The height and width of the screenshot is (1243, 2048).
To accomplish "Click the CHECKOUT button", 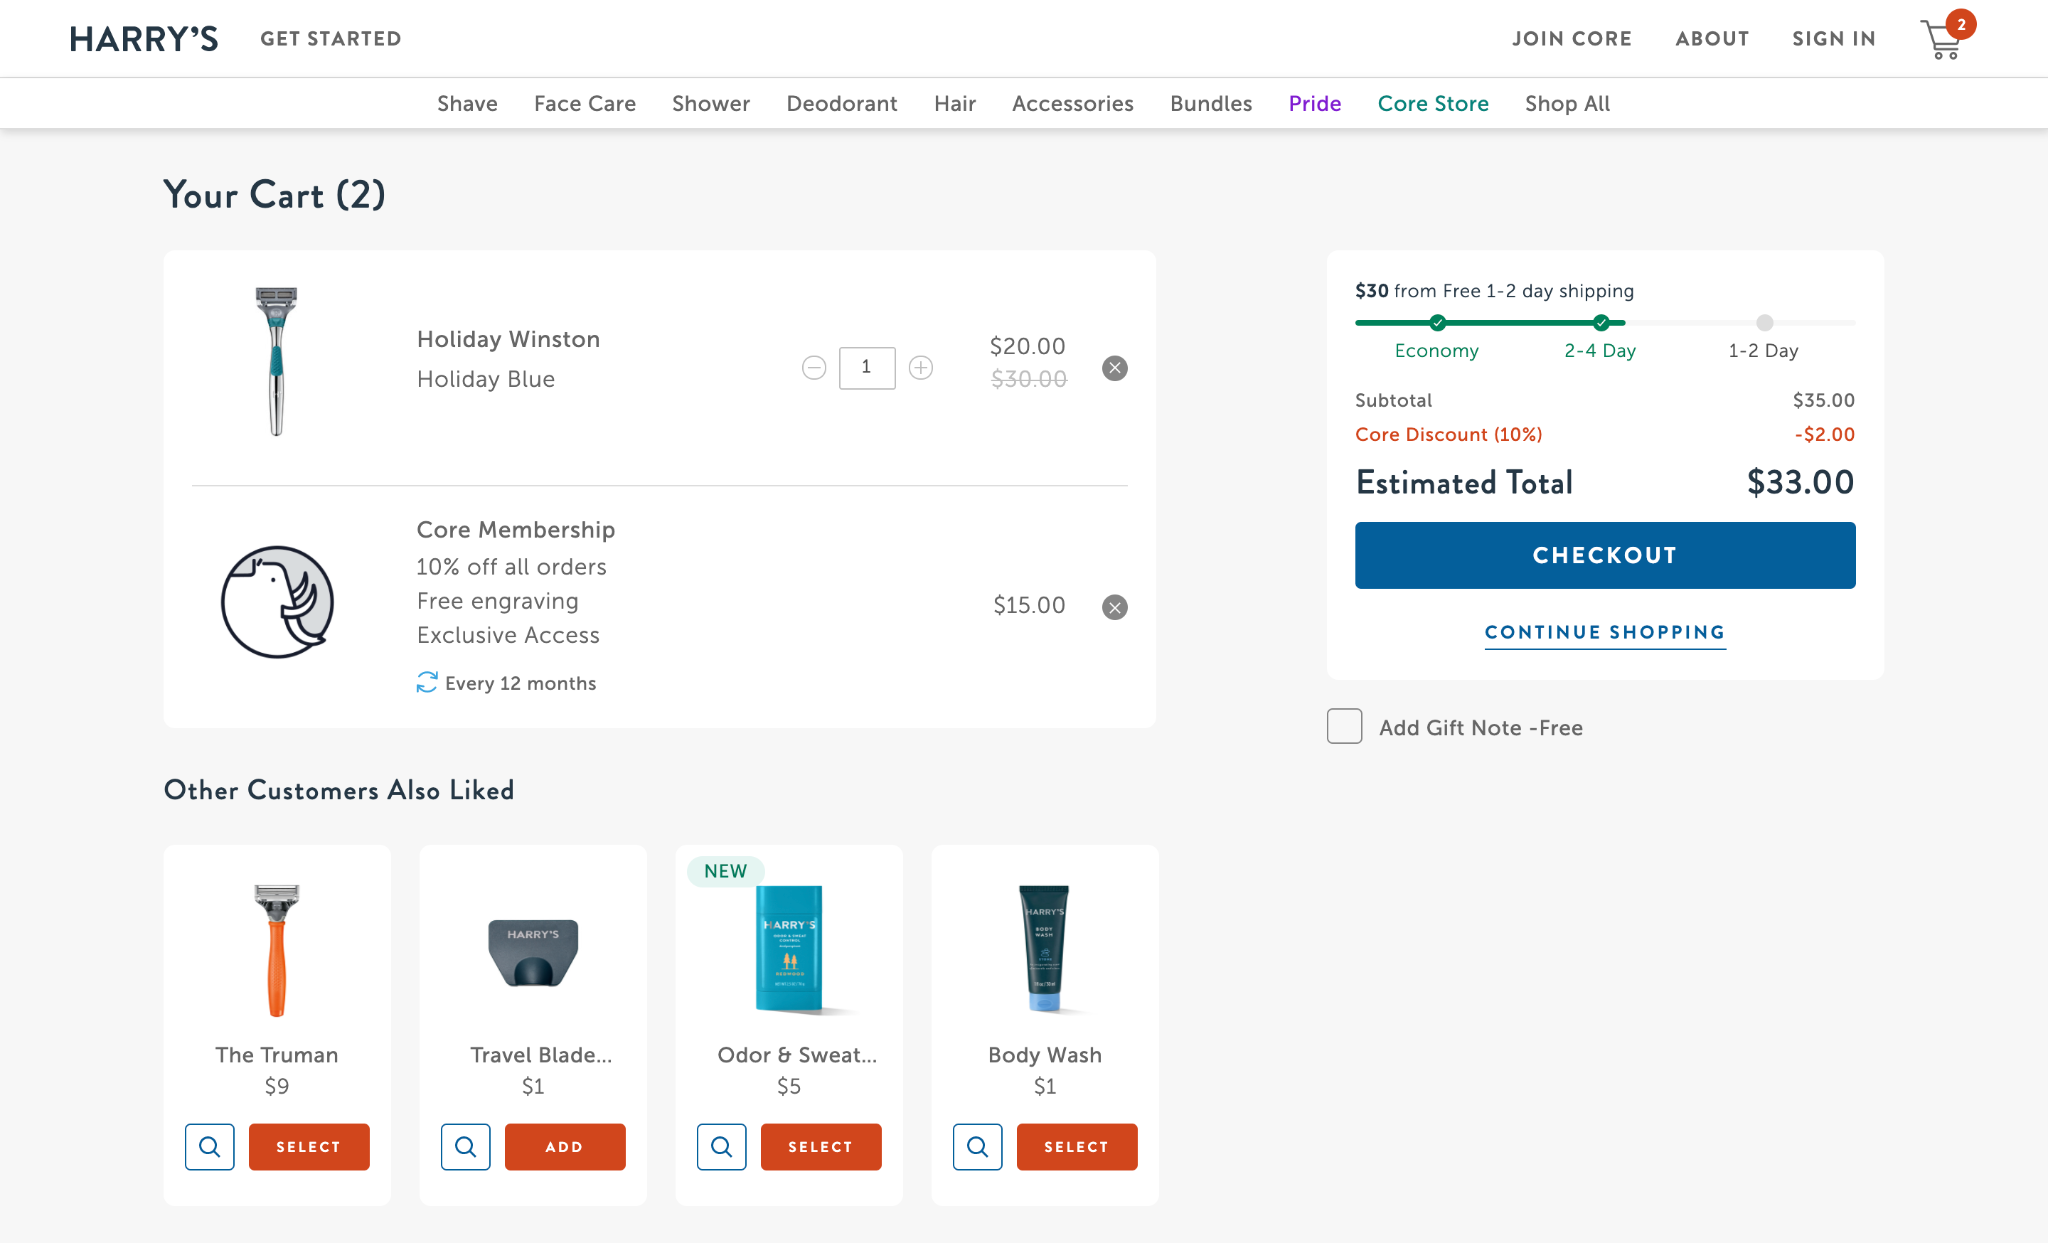I will (x=1604, y=555).
